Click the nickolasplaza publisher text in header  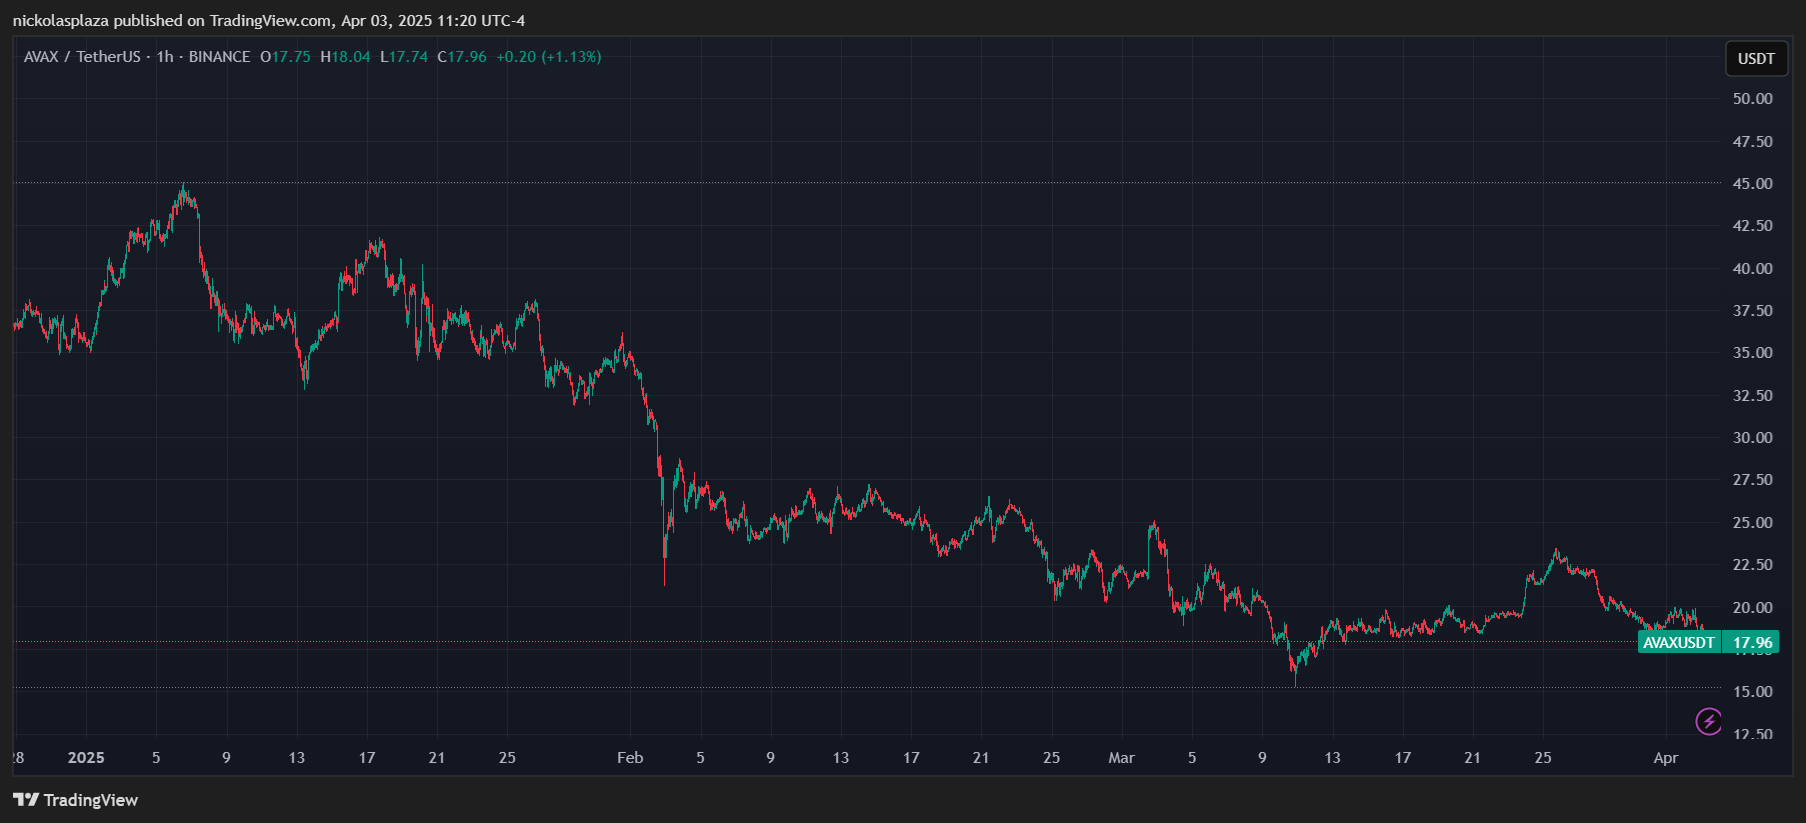[60, 21]
